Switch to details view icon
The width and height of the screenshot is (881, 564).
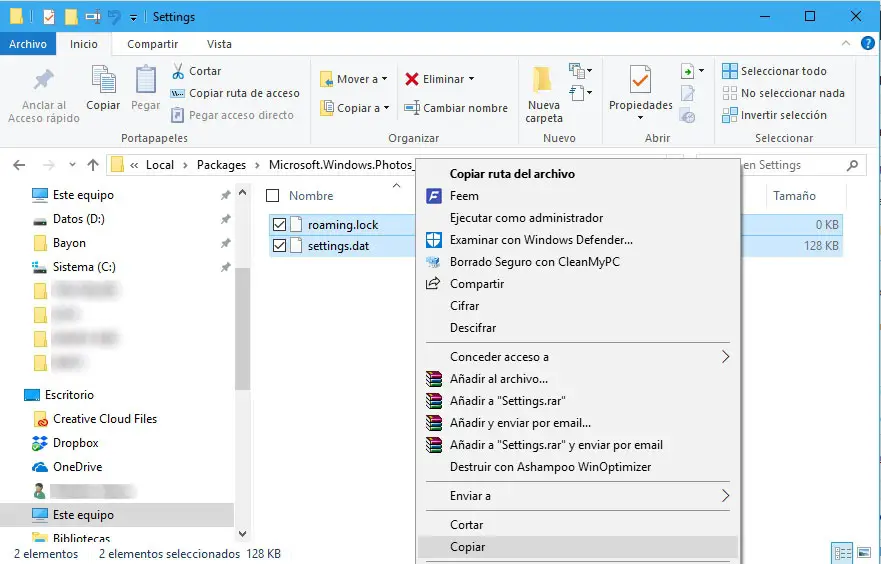[x=841, y=553]
